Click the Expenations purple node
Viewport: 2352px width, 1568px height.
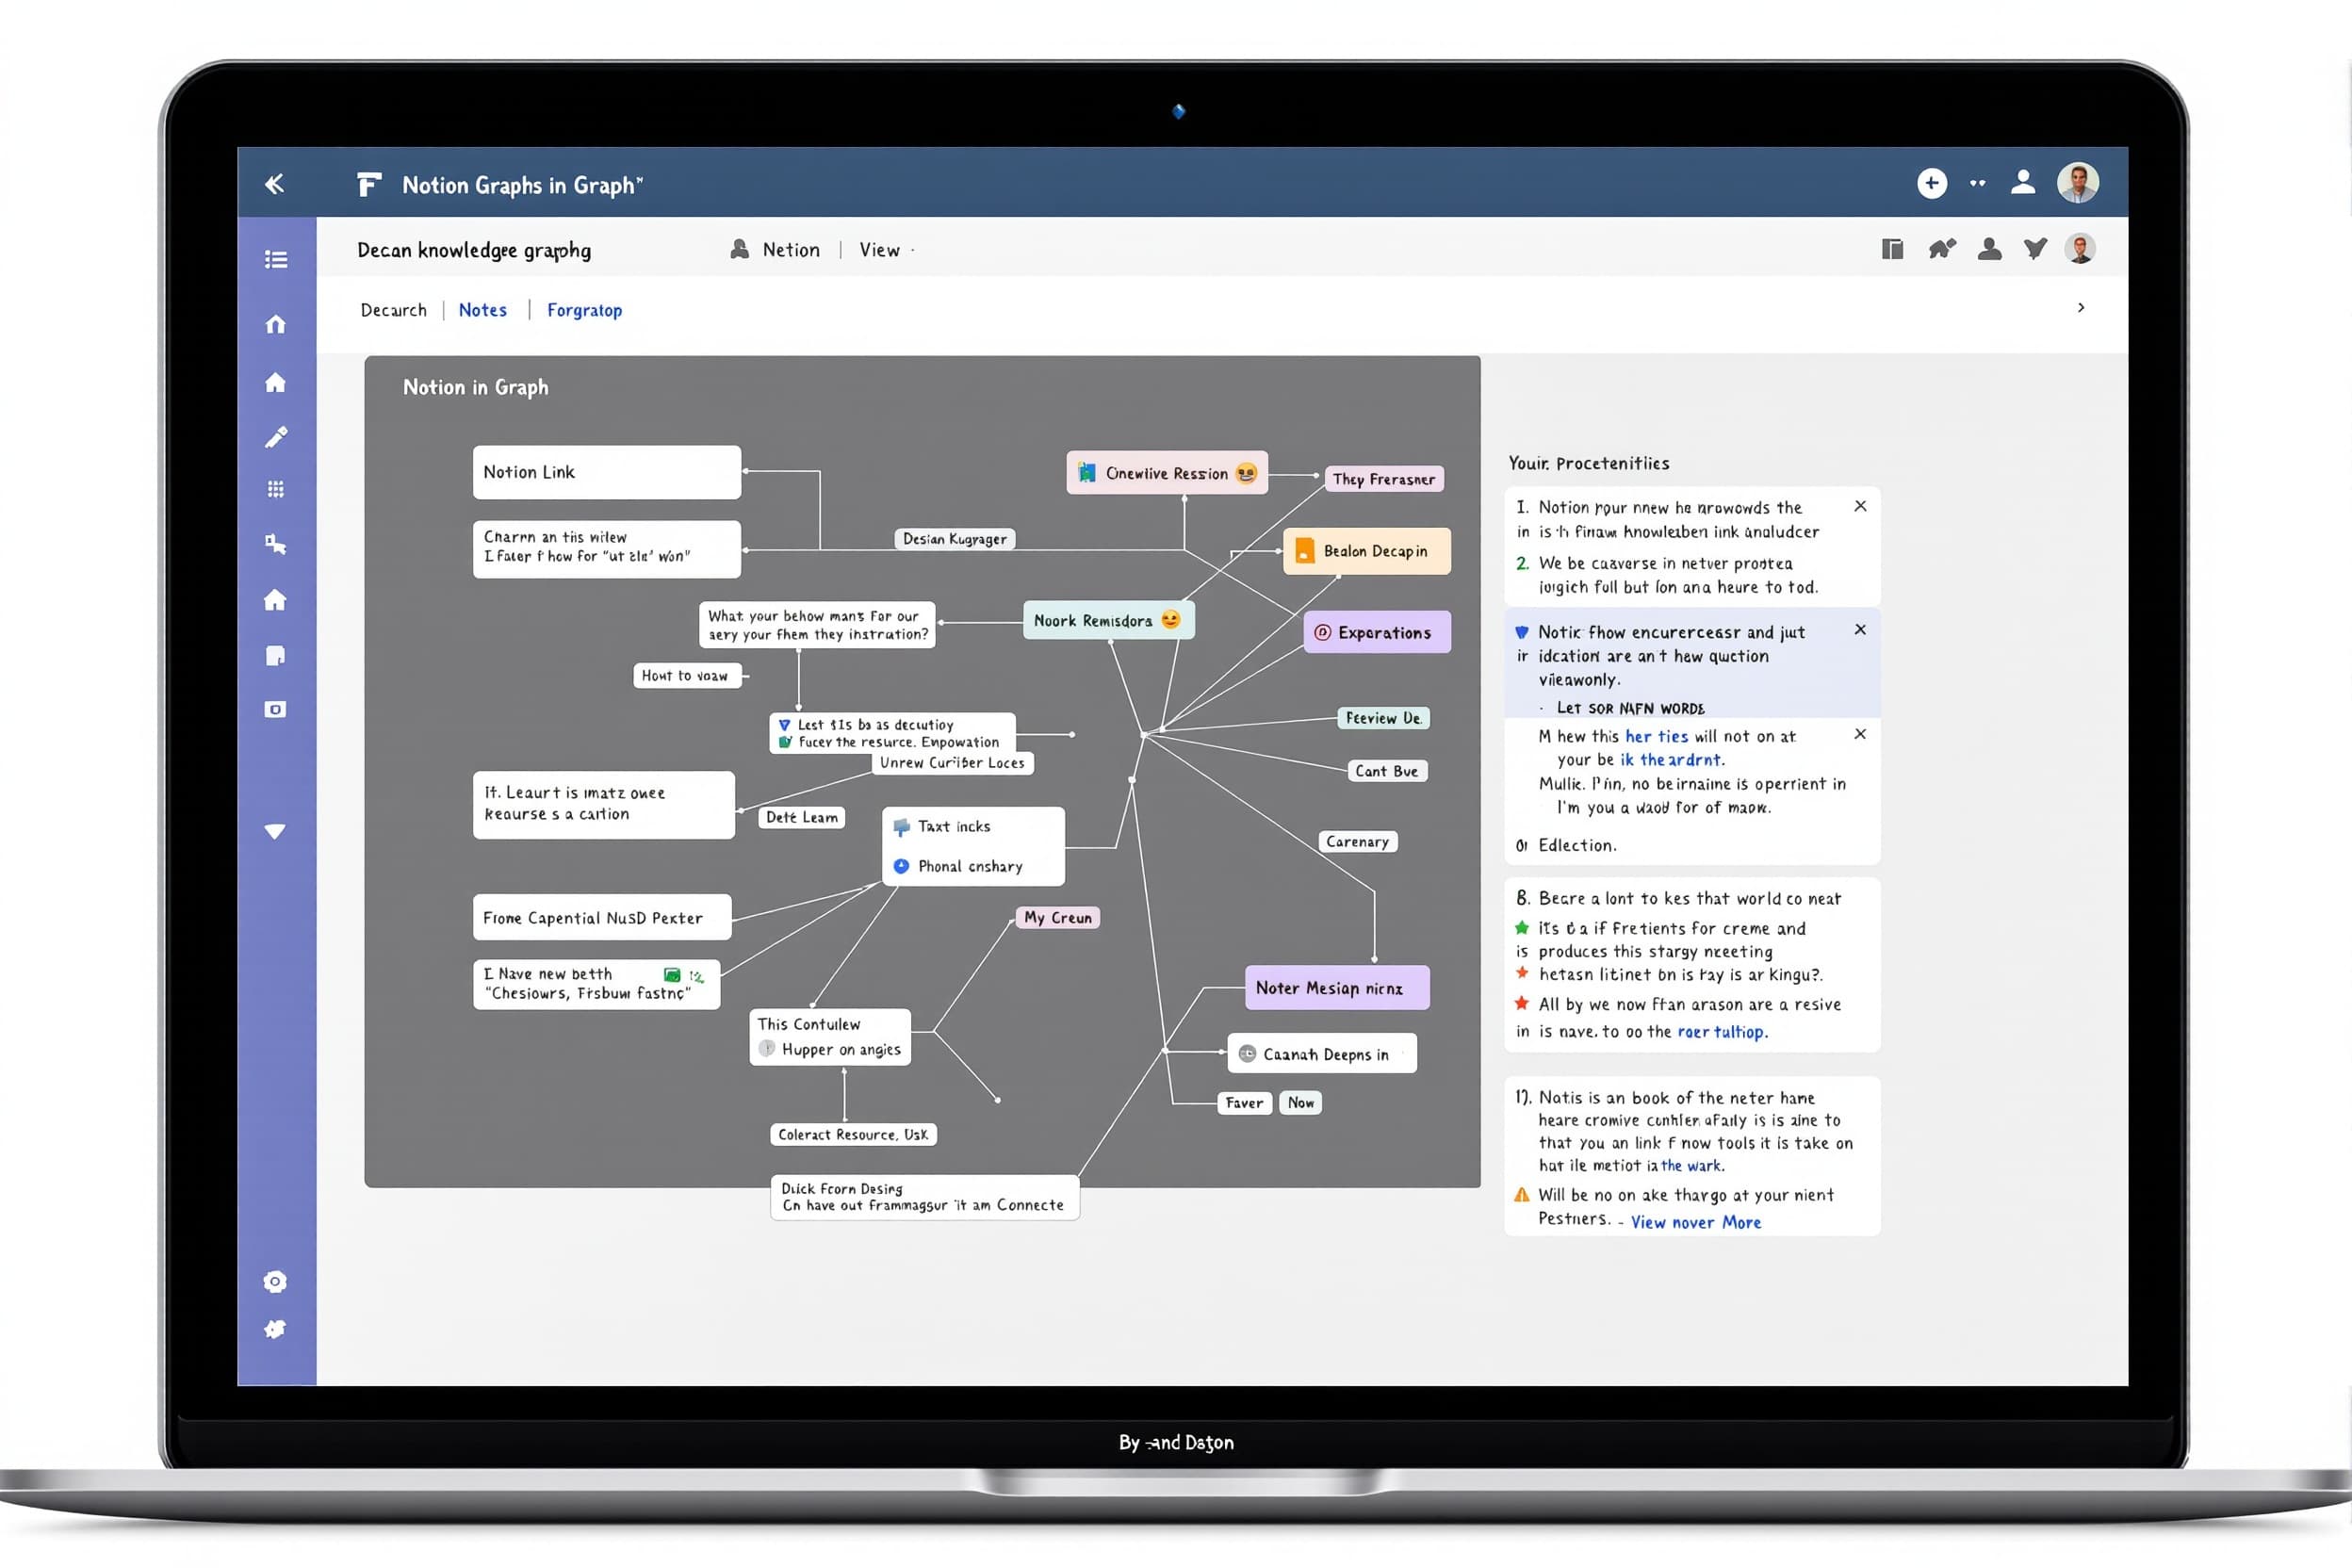(1377, 632)
